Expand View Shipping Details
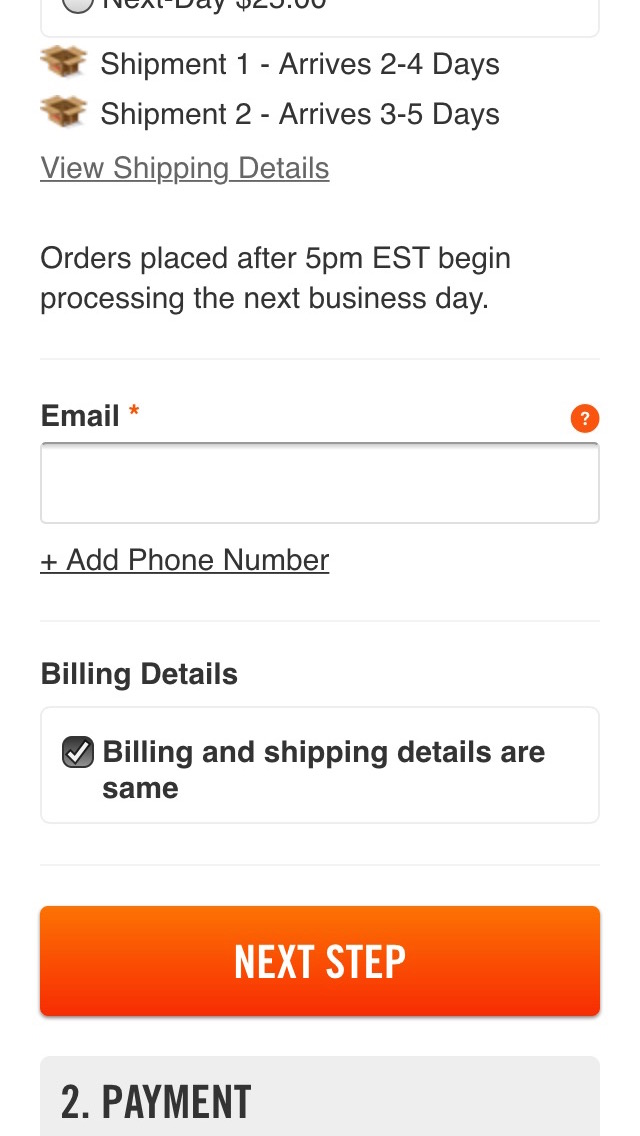The width and height of the screenshot is (640, 1136). pyautogui.click(x=184, y=167)
